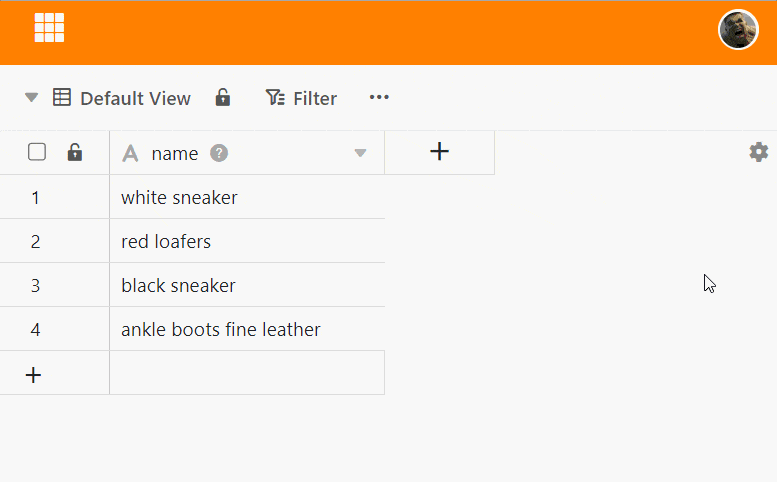The image size is (777, 482).
Task: Select the white sneaker cell
Action: click(x=246, y=198)
